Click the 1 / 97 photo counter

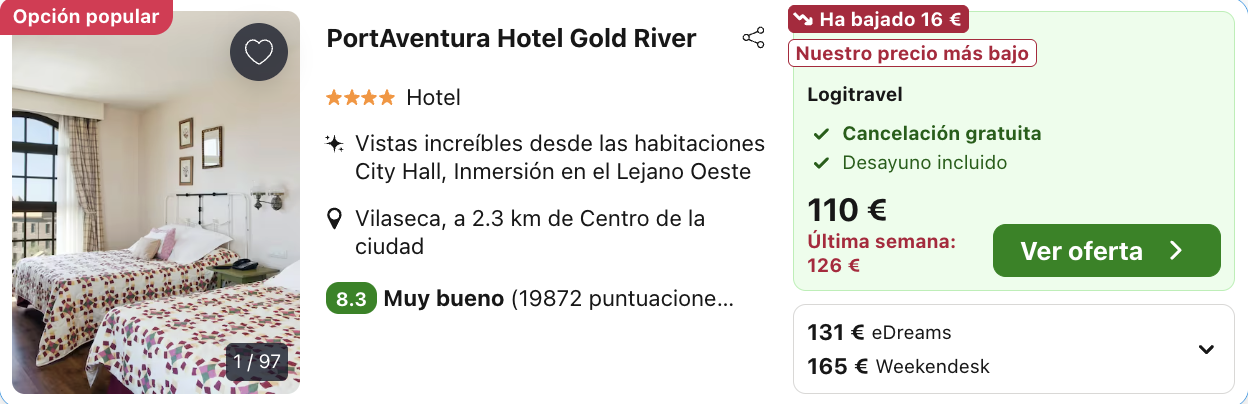(257, 362)
